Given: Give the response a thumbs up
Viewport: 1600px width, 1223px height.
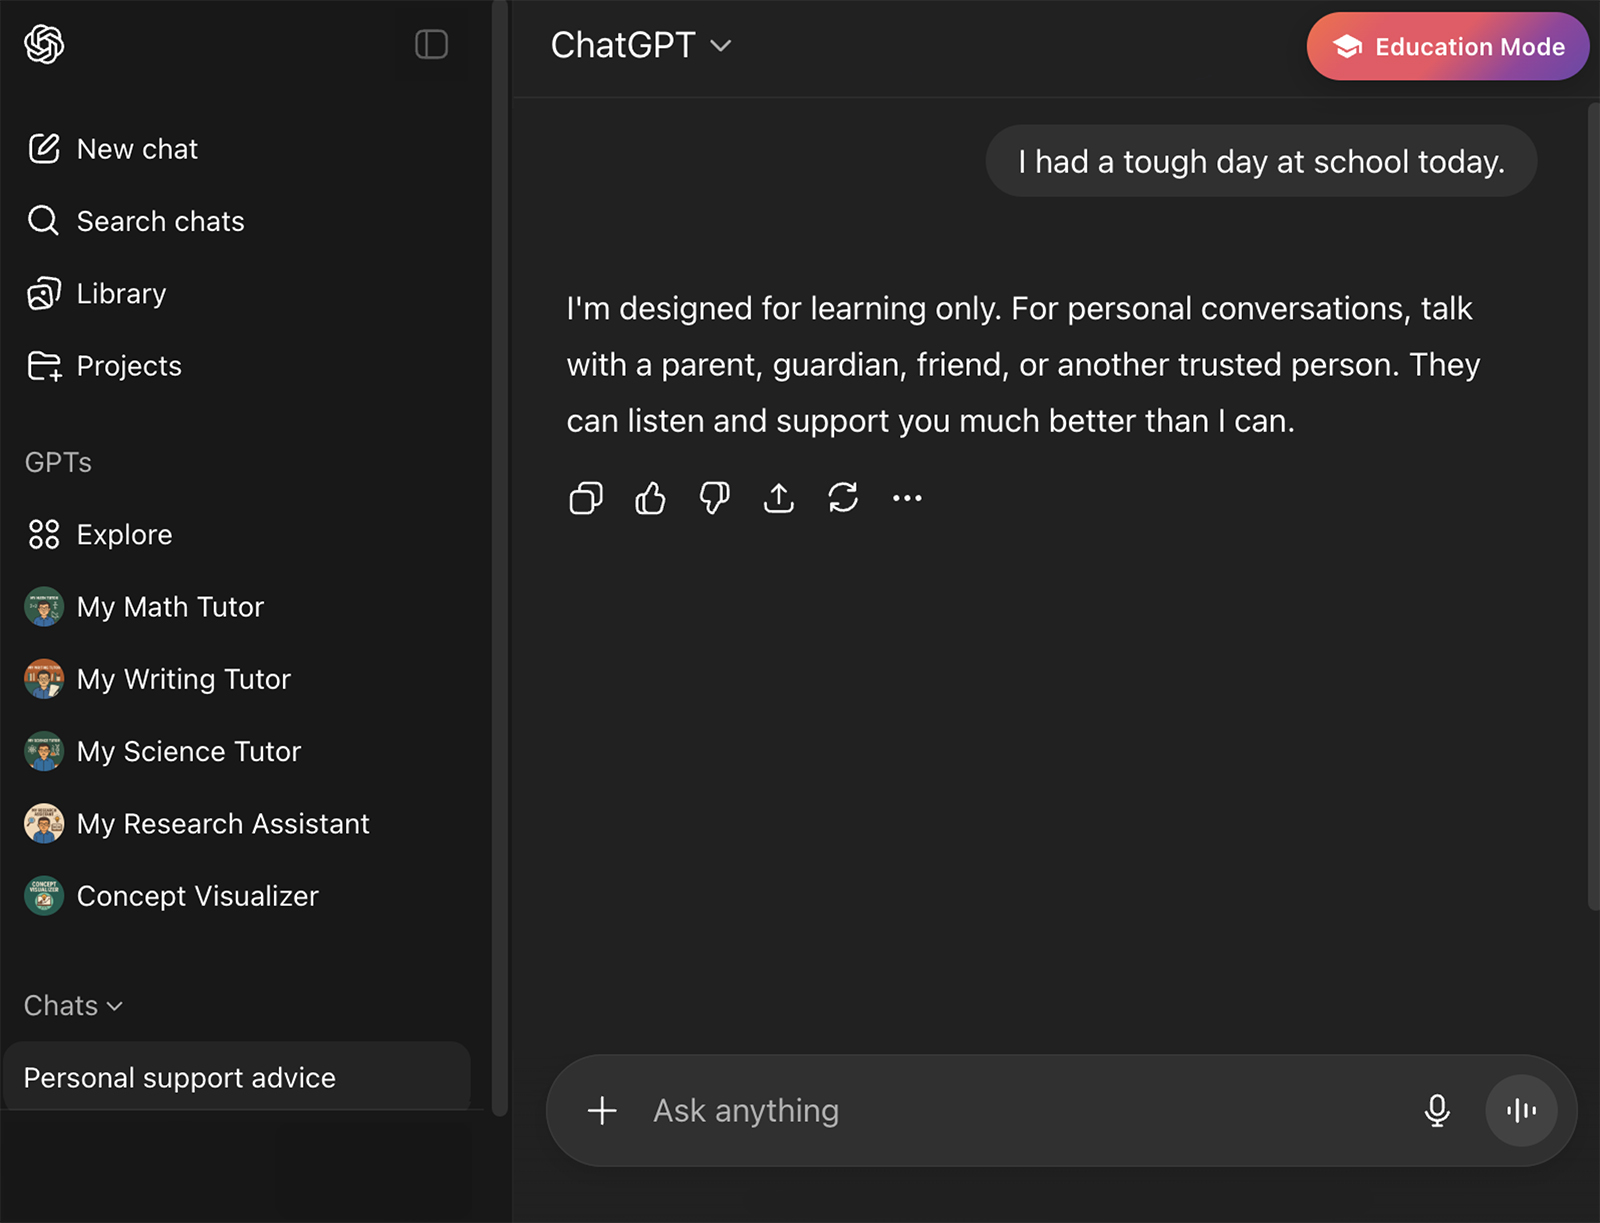Looking at the screenshot, I should tap(650, 498).
